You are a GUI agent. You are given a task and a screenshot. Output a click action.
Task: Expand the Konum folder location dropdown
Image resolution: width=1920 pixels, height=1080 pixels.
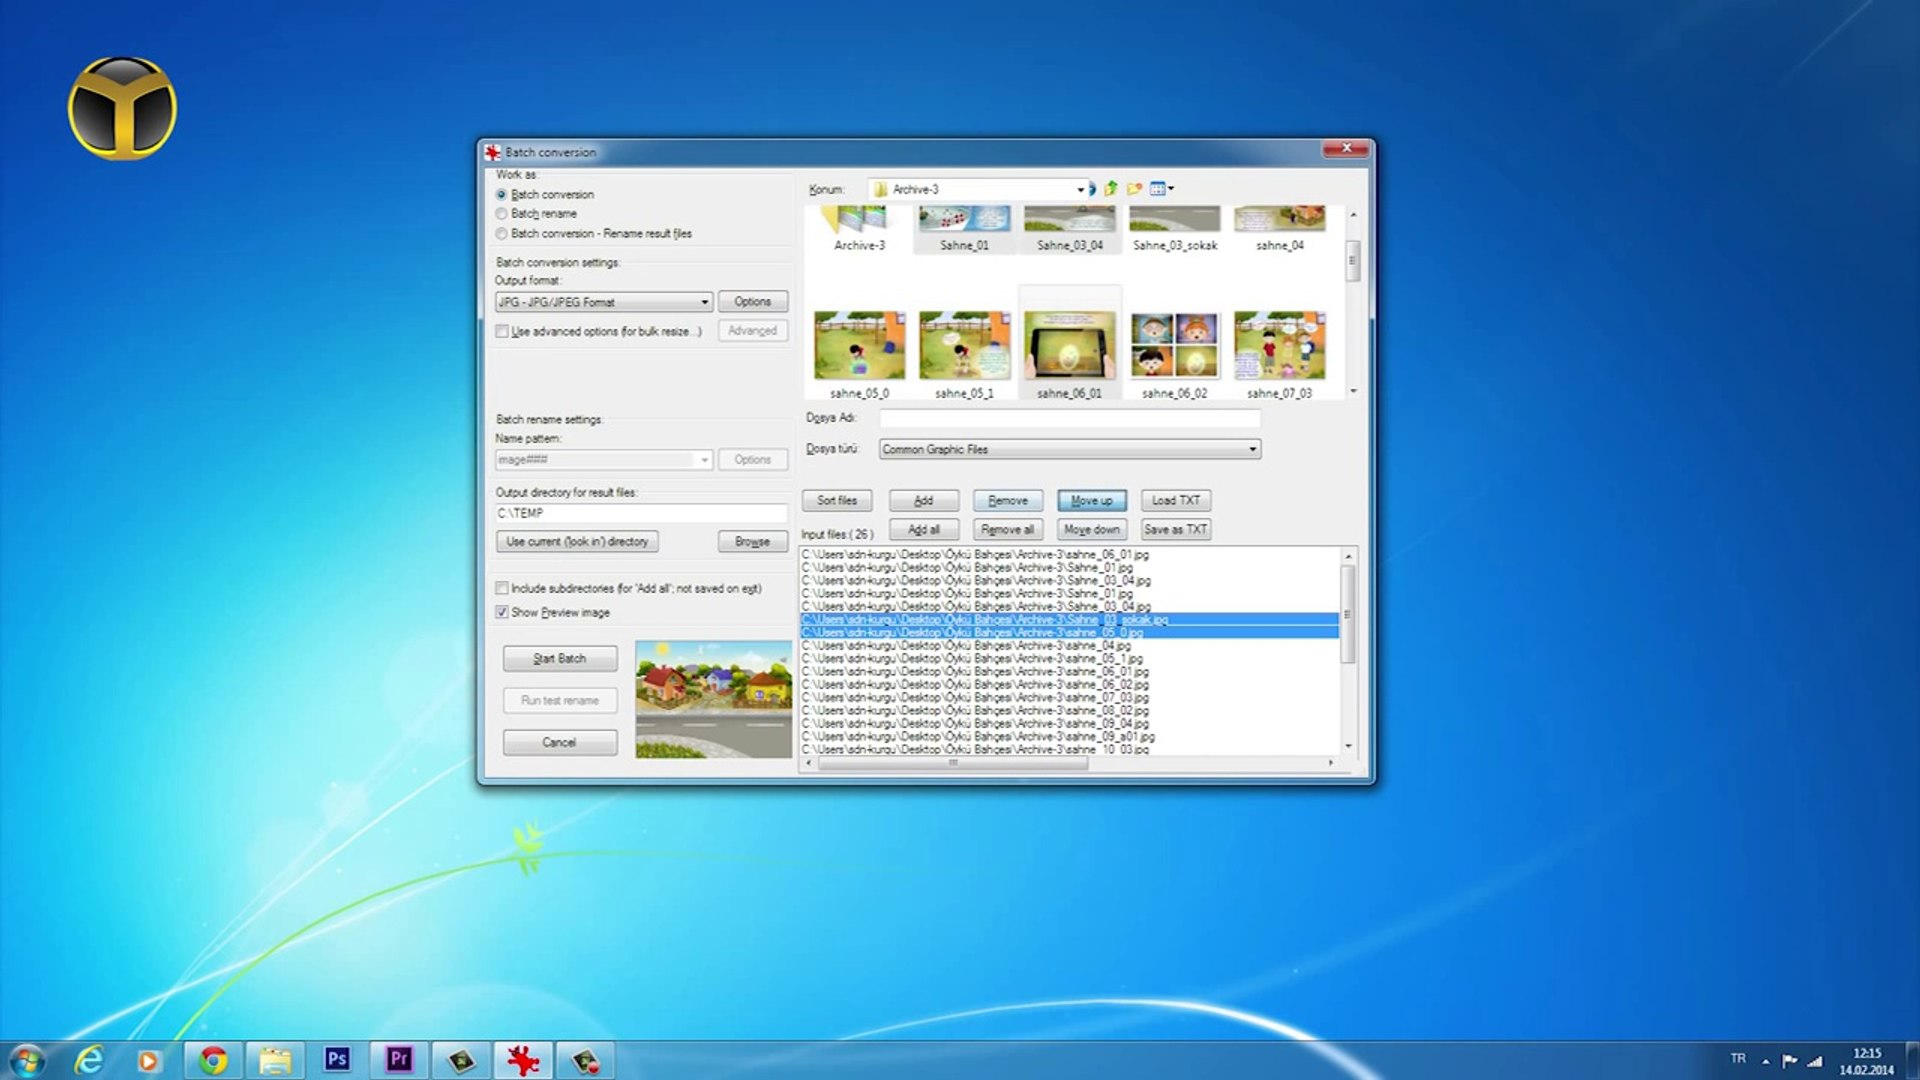pyautogui.click(x=1080, y=189)
